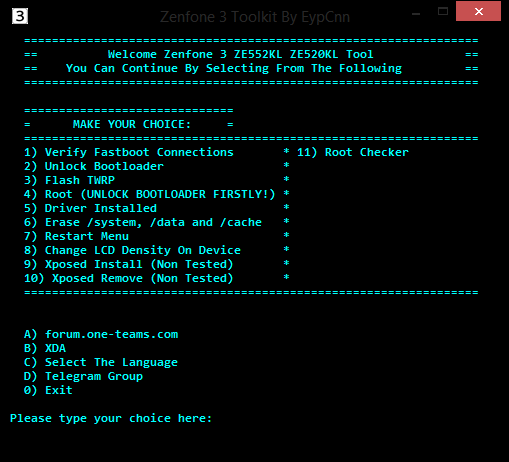Click option D Telegram Group
Viewport: 509px width, 462px height.
click(83, 376)
